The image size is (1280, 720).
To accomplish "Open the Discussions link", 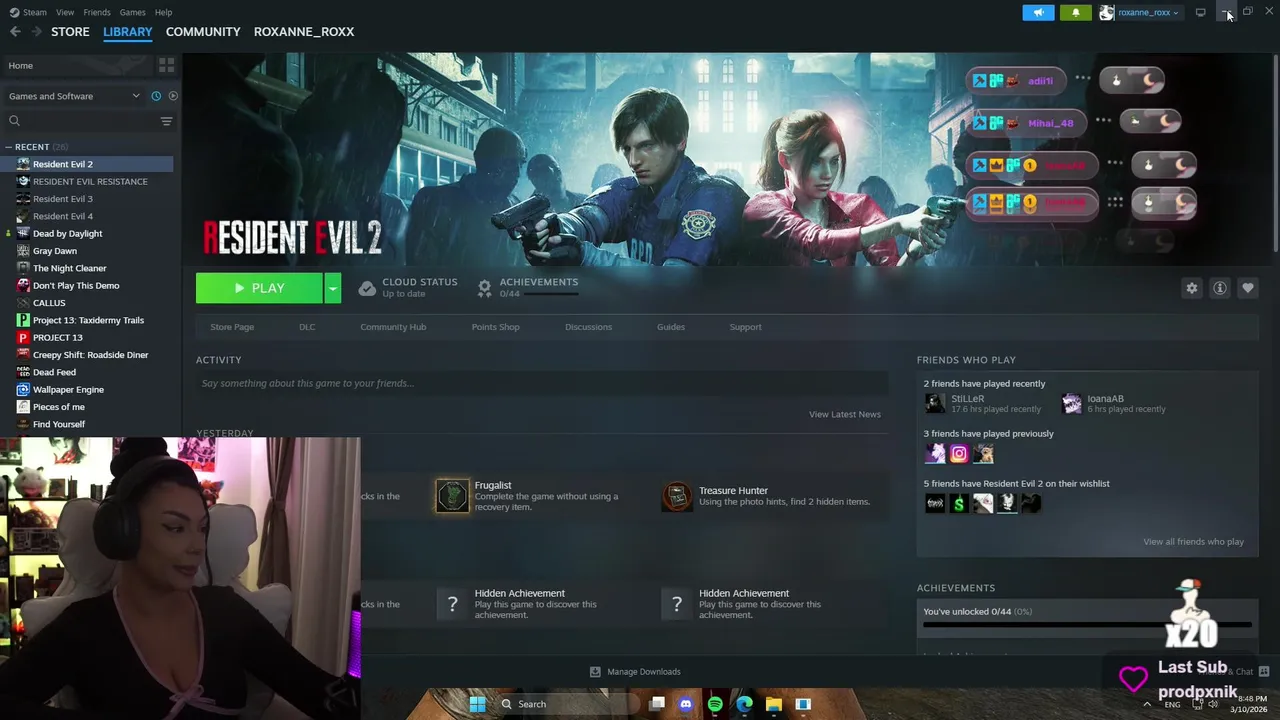I will coord(588,327).
